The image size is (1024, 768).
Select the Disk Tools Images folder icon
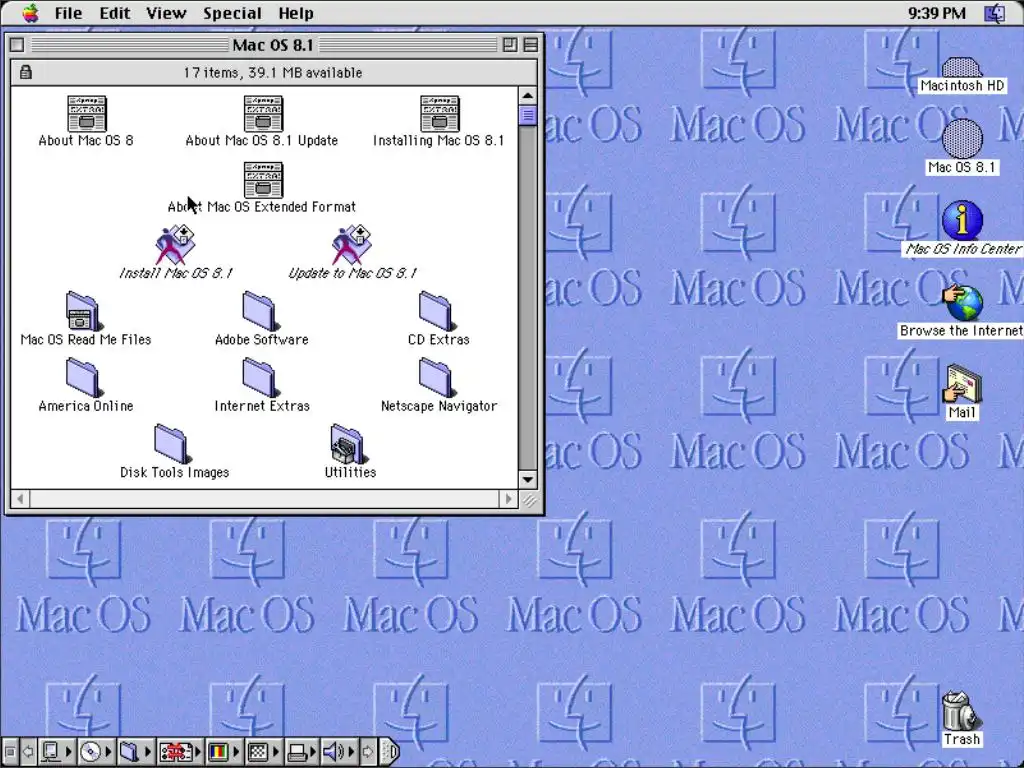click(172, 445)
